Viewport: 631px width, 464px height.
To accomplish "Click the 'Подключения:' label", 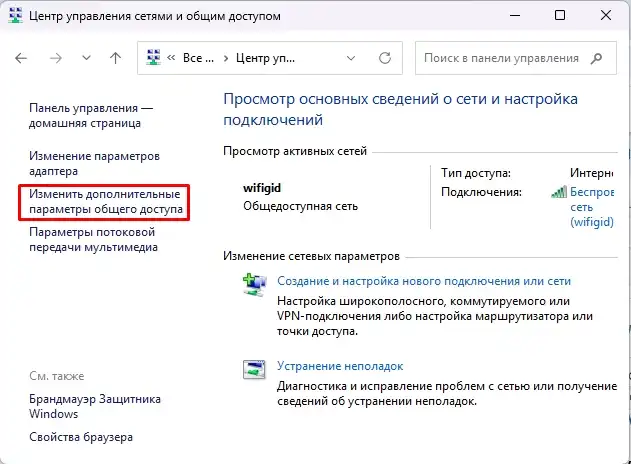I will [x=481, y=192].
